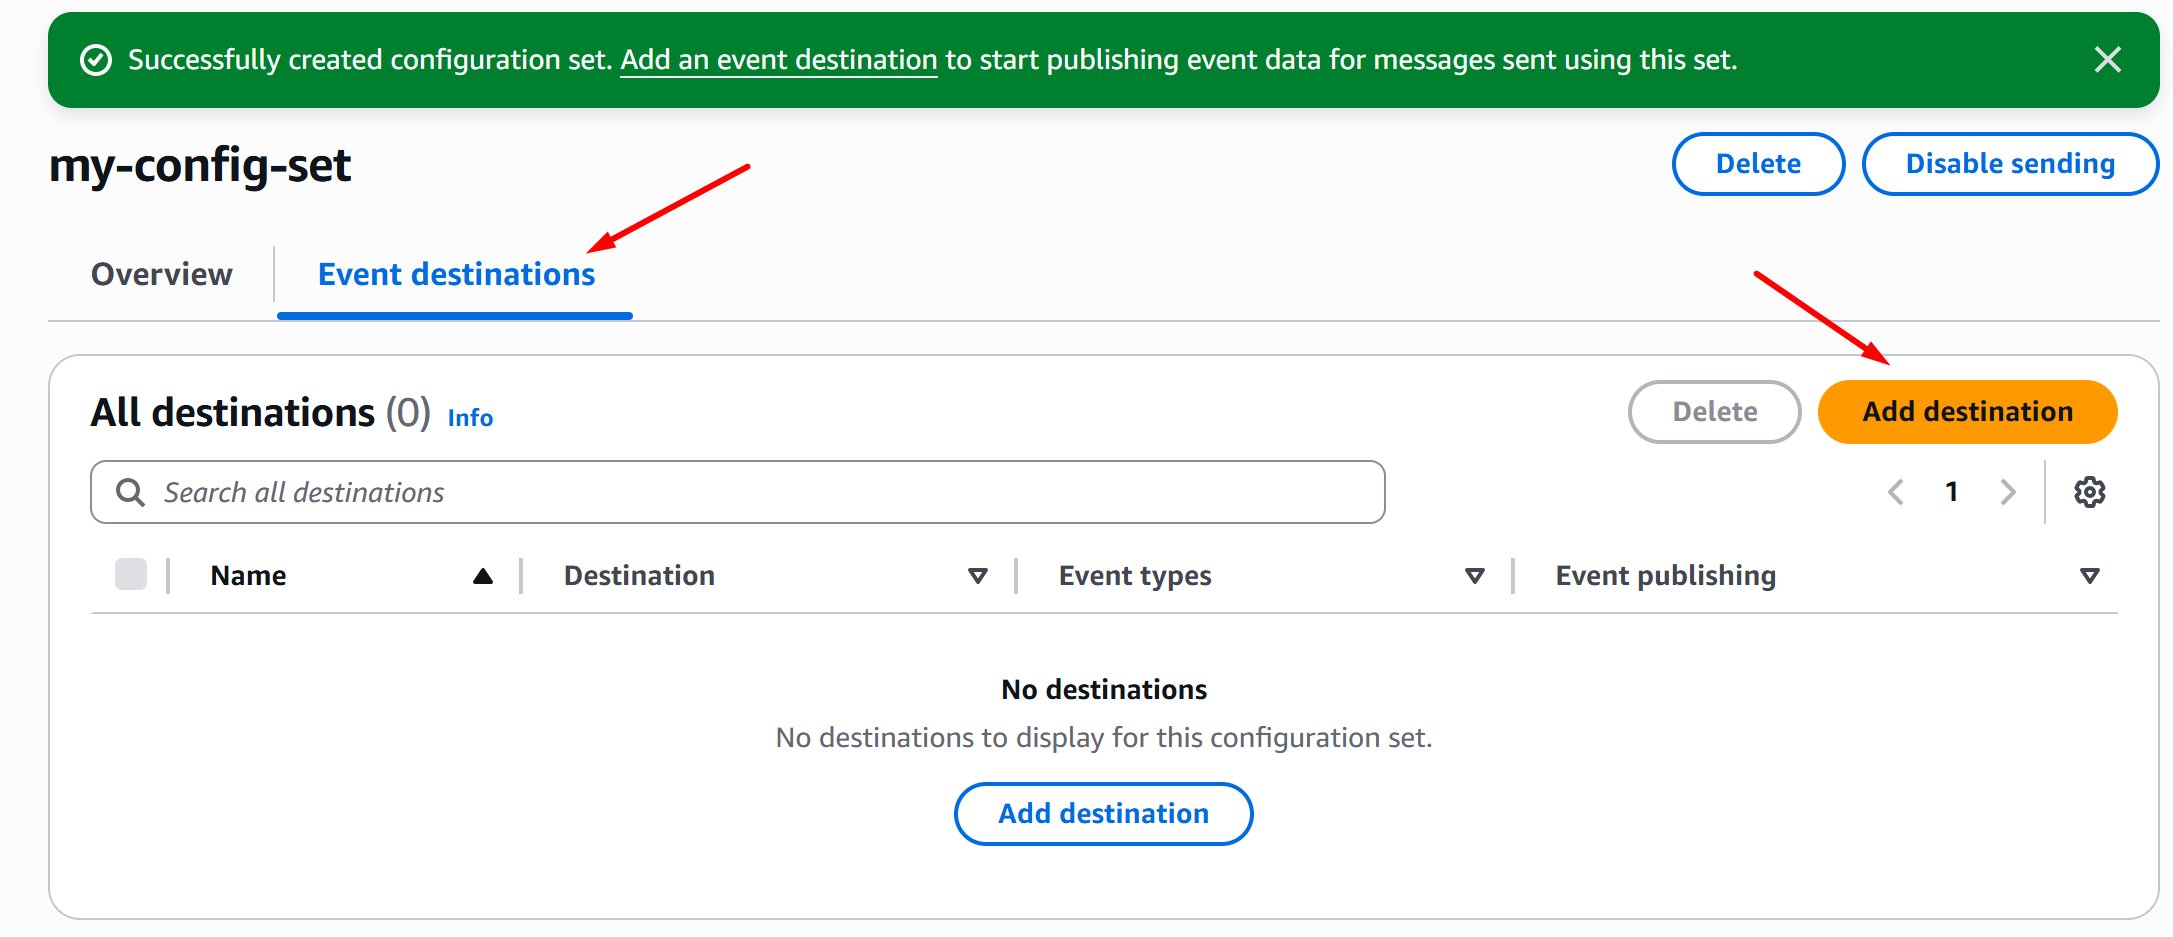Image resolution: width=2173 pixels, height=937 pixels.
Task: Switch to the Overview tab
Action: 162,274
